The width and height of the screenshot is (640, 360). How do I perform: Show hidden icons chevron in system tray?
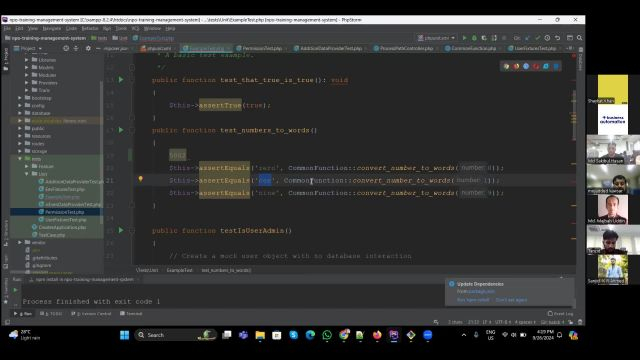(464, 335)
